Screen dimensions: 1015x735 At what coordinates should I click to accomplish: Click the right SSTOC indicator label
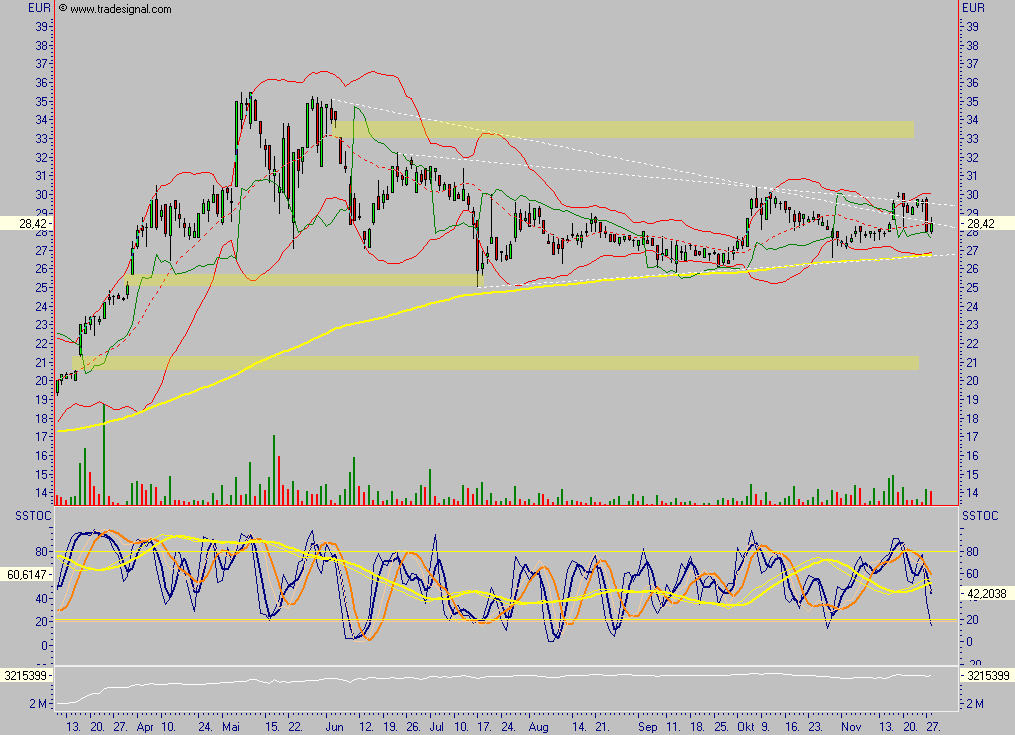(x=979, y=515)
